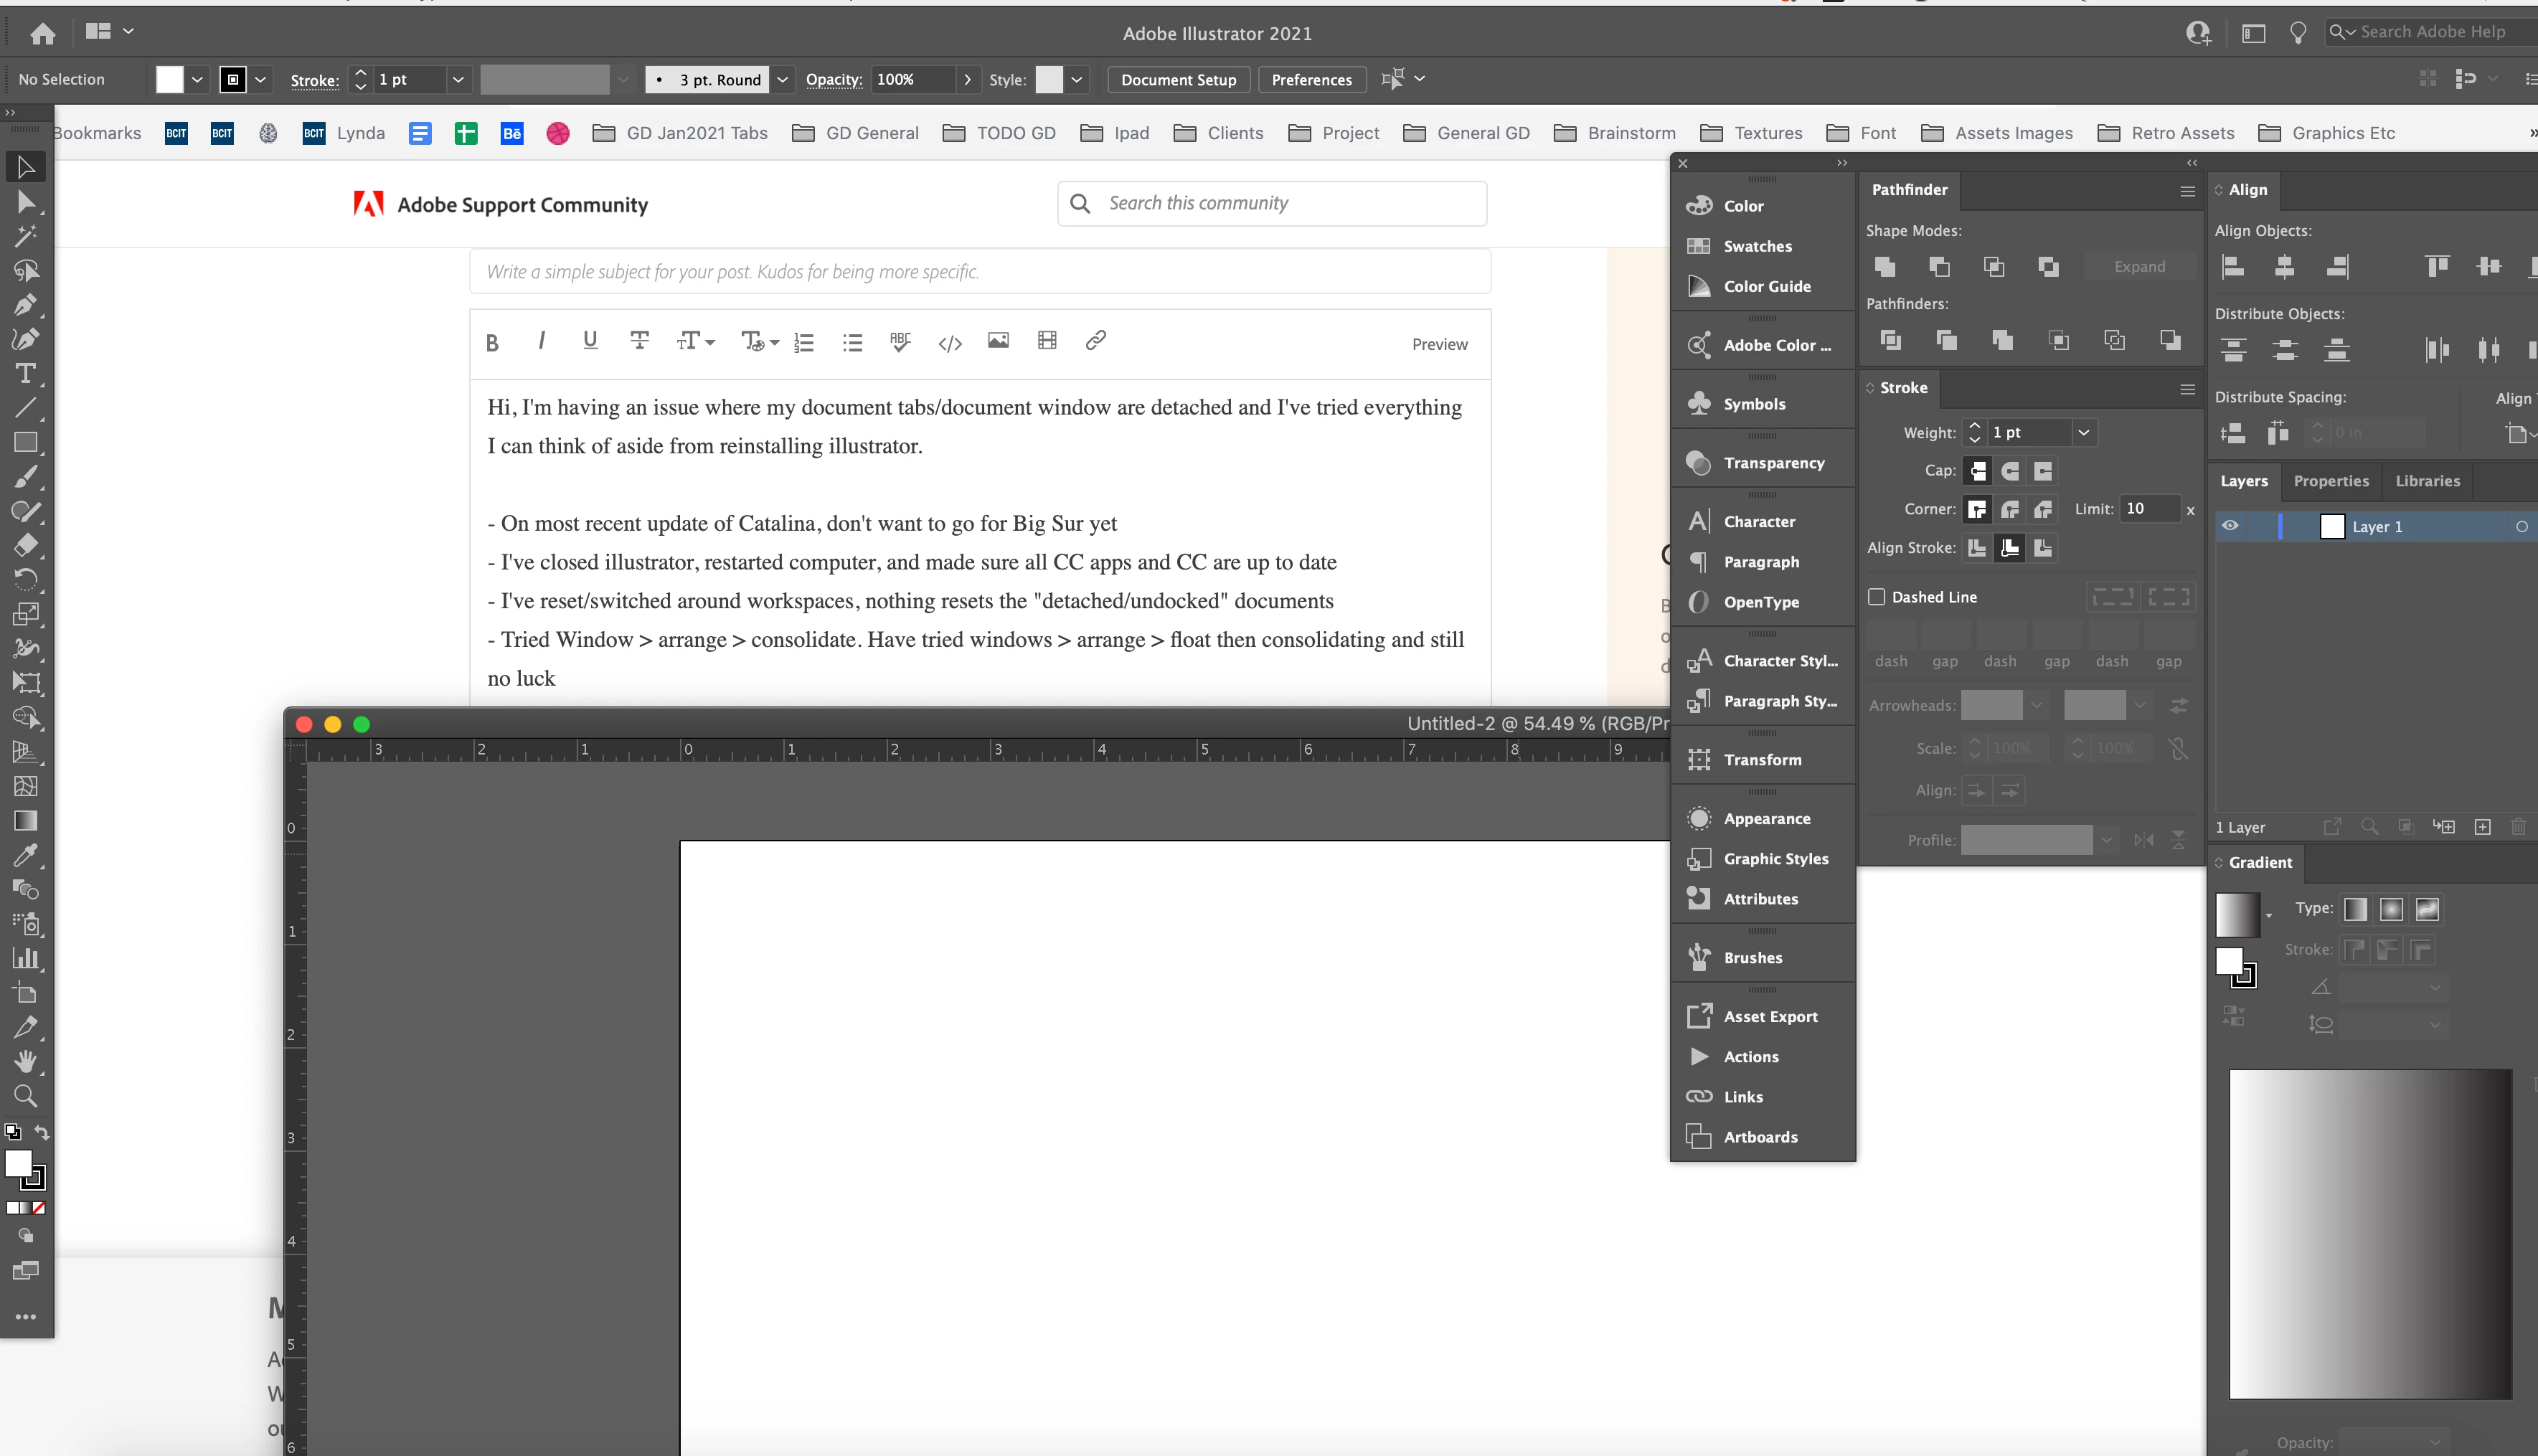Click the Unite shape mode icon
The height and width of the screenshot is (1456, 2538).
coord(1885,267)
